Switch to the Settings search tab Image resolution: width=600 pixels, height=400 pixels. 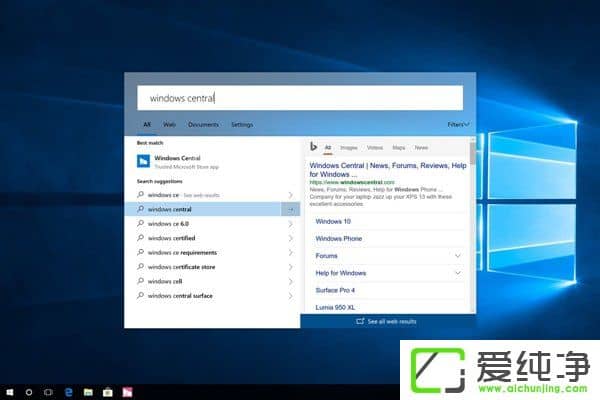click(242, 124)
